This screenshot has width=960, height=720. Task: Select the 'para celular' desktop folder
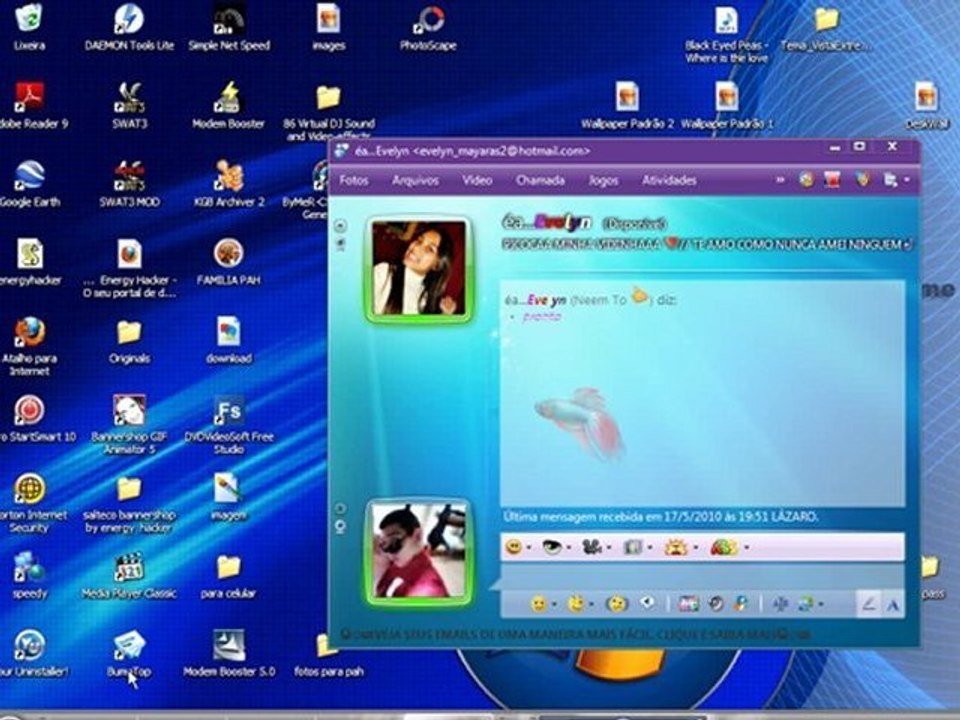pos(228,576)
